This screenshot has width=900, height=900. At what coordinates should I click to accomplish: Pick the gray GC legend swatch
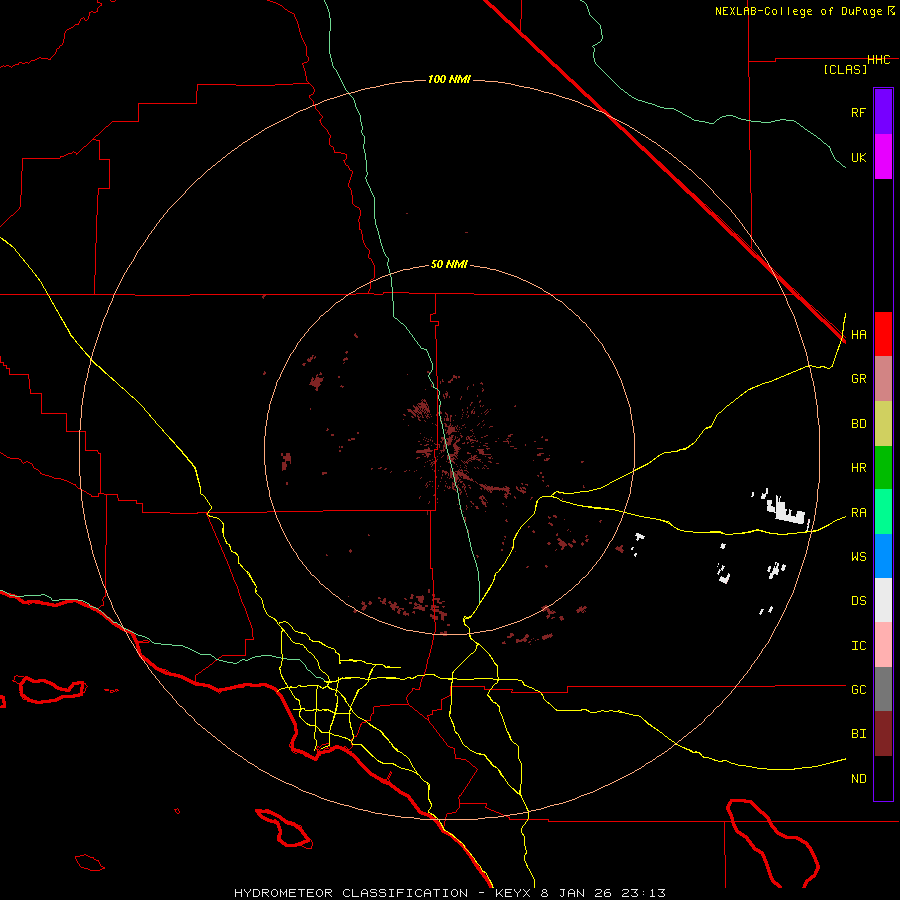(883, 689)
